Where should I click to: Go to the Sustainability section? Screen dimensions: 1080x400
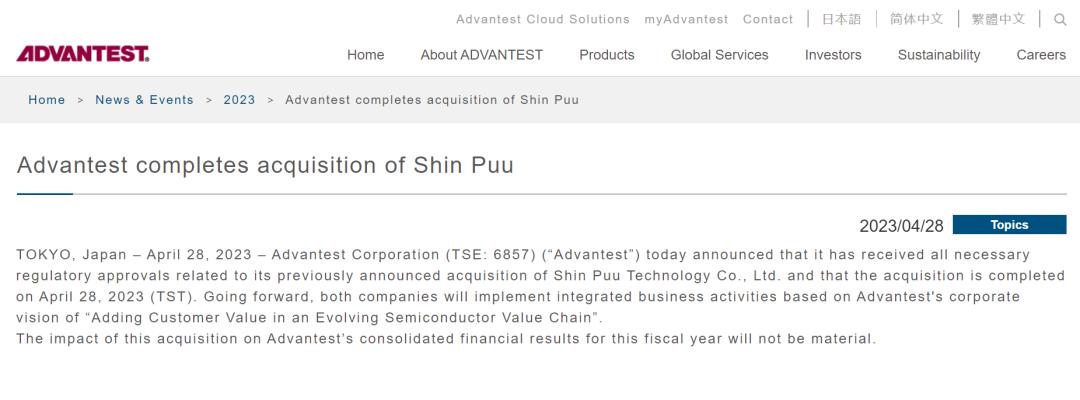[938, 55]
